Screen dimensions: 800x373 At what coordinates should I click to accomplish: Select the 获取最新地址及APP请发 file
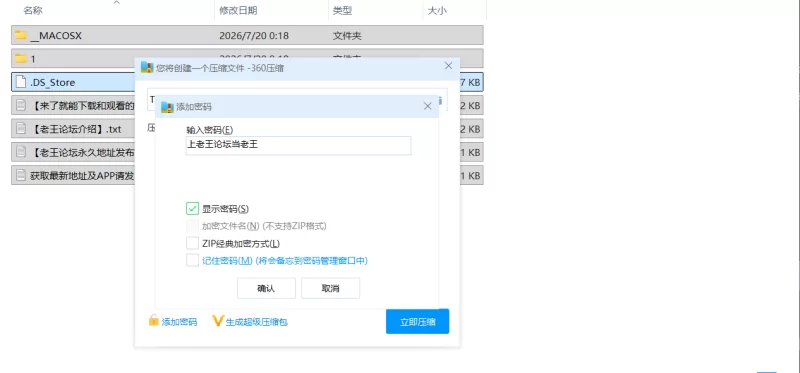click(247, 176)
